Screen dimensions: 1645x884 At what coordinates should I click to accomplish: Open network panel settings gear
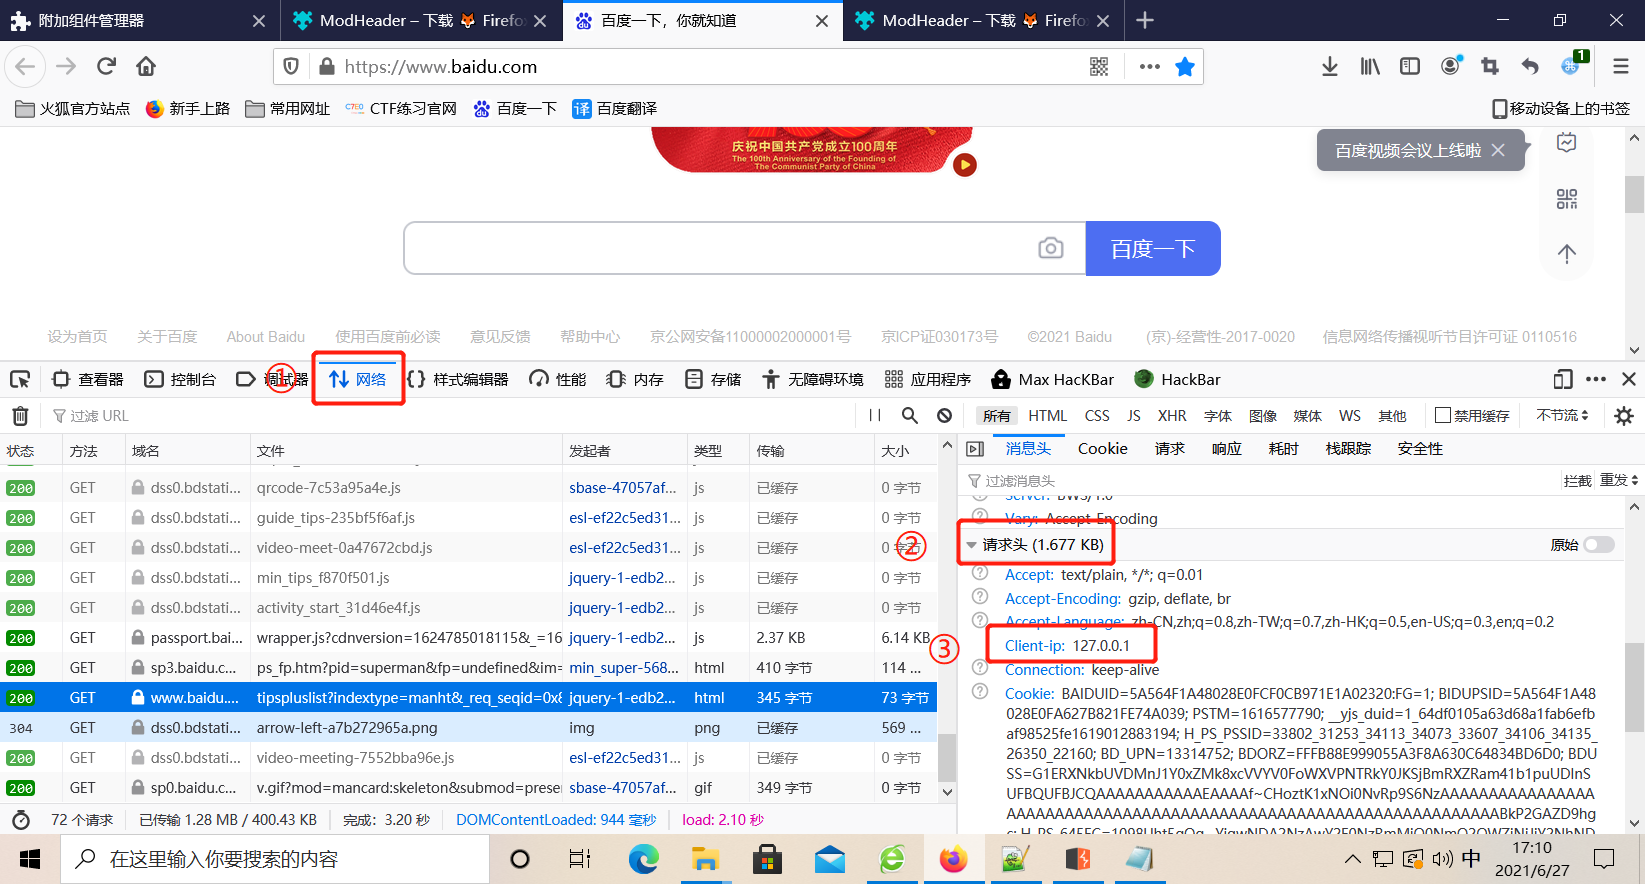[1624, 415]
